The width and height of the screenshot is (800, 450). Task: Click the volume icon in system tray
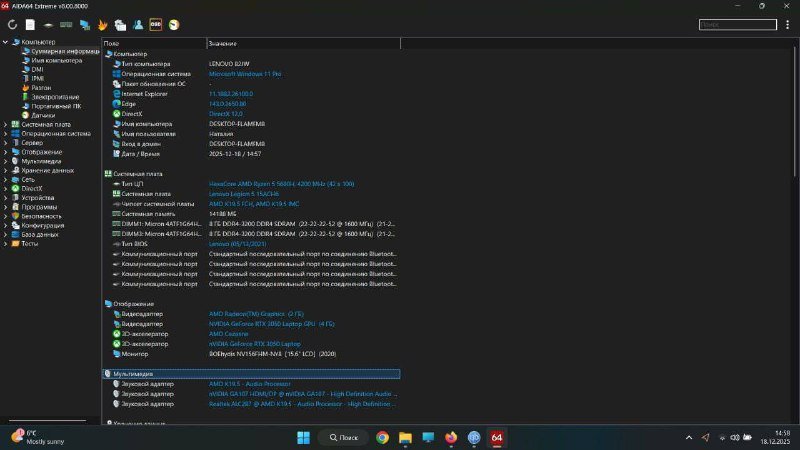(735, 437)
